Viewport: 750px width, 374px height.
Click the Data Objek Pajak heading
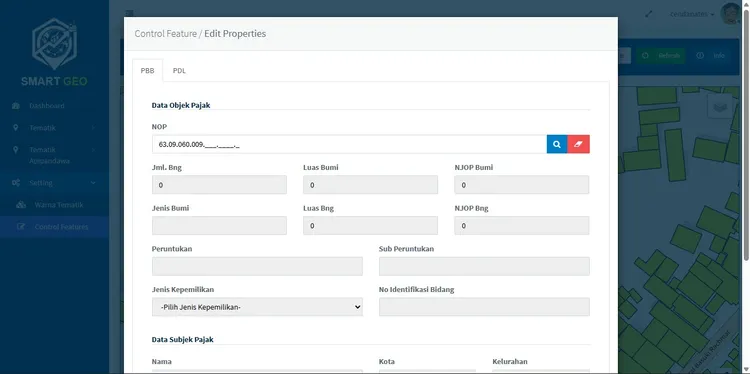pyautogui.click(x=181, y=105)
